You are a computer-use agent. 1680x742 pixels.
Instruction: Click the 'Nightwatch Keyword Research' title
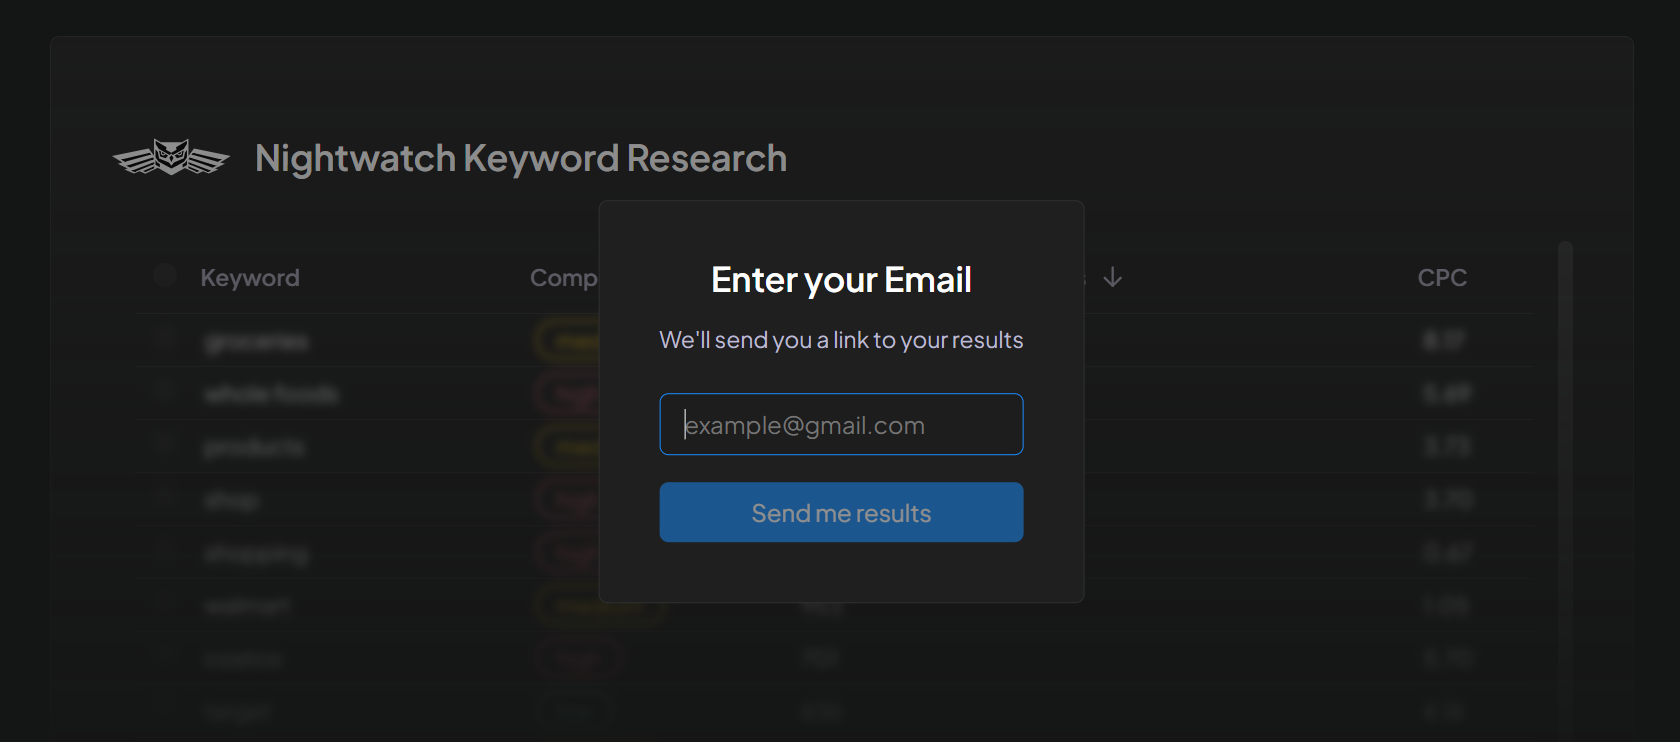(522, 157)
